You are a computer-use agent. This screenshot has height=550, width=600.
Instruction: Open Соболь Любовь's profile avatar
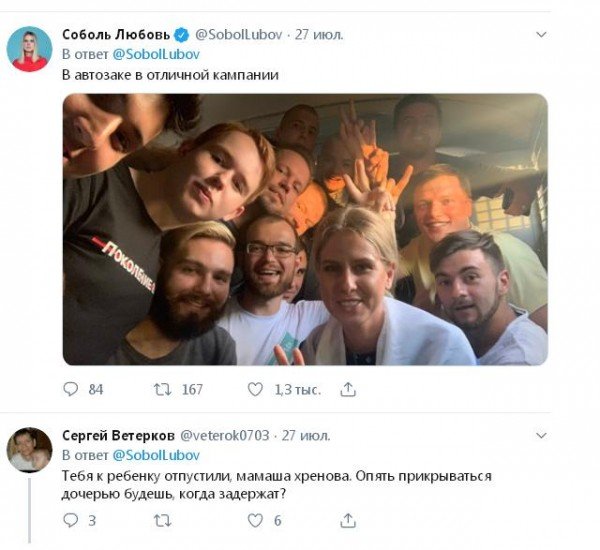pyautogui.click(x=29, y=49)
